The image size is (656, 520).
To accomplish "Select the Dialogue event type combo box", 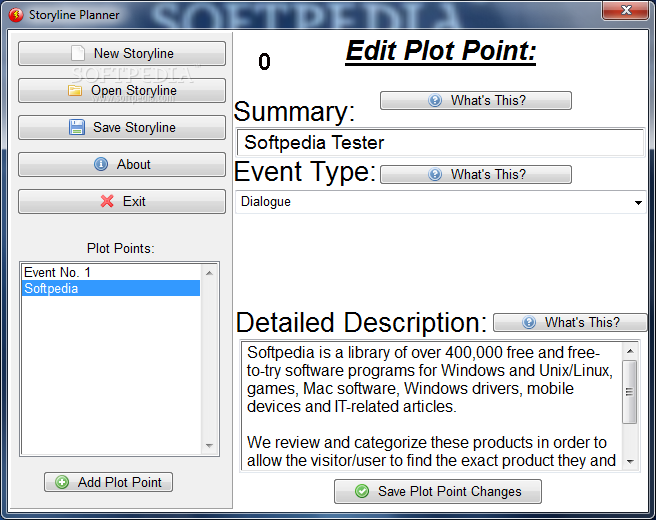I will 441,202.
